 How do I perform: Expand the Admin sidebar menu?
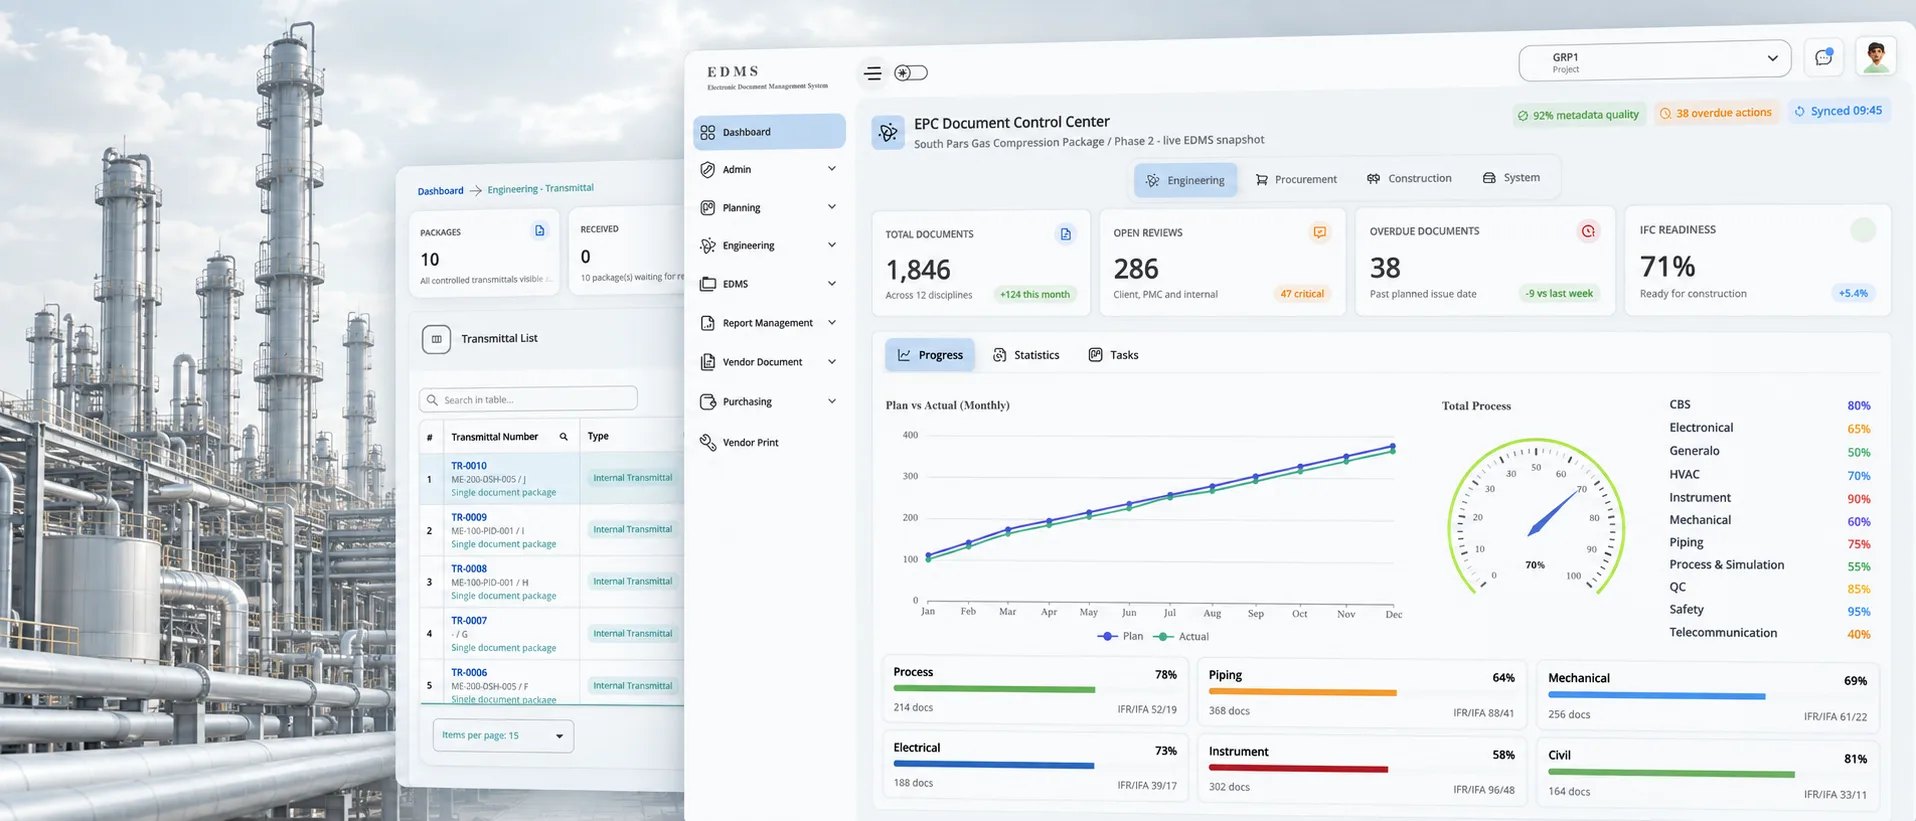[x=768, y=169]
